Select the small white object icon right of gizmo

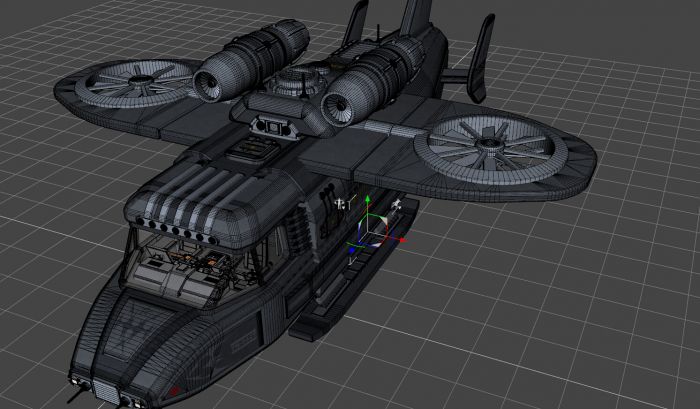[x=397, y=205]
